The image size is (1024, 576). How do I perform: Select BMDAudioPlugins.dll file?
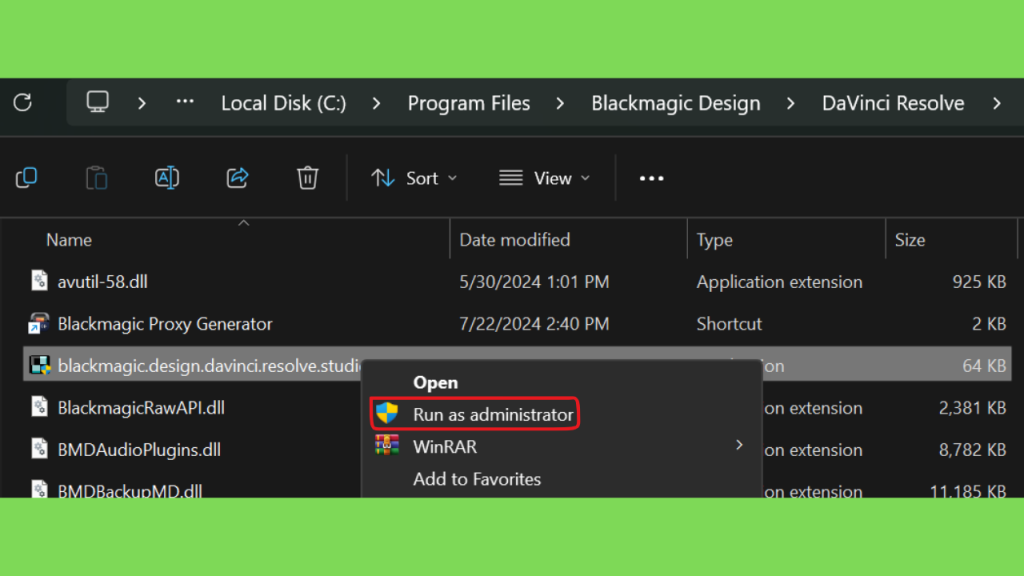point(139,450)
